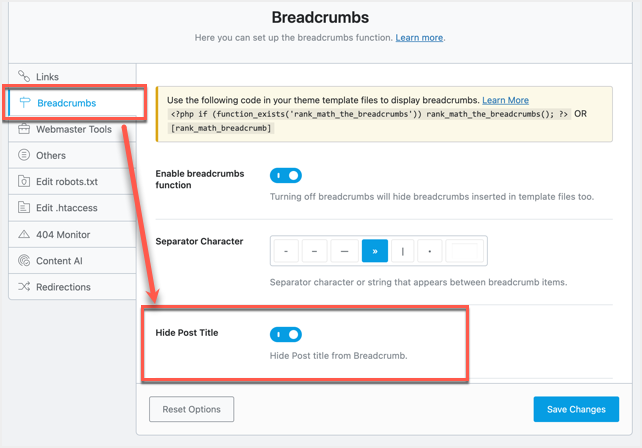Select the em dash separator option

[345, 251]
